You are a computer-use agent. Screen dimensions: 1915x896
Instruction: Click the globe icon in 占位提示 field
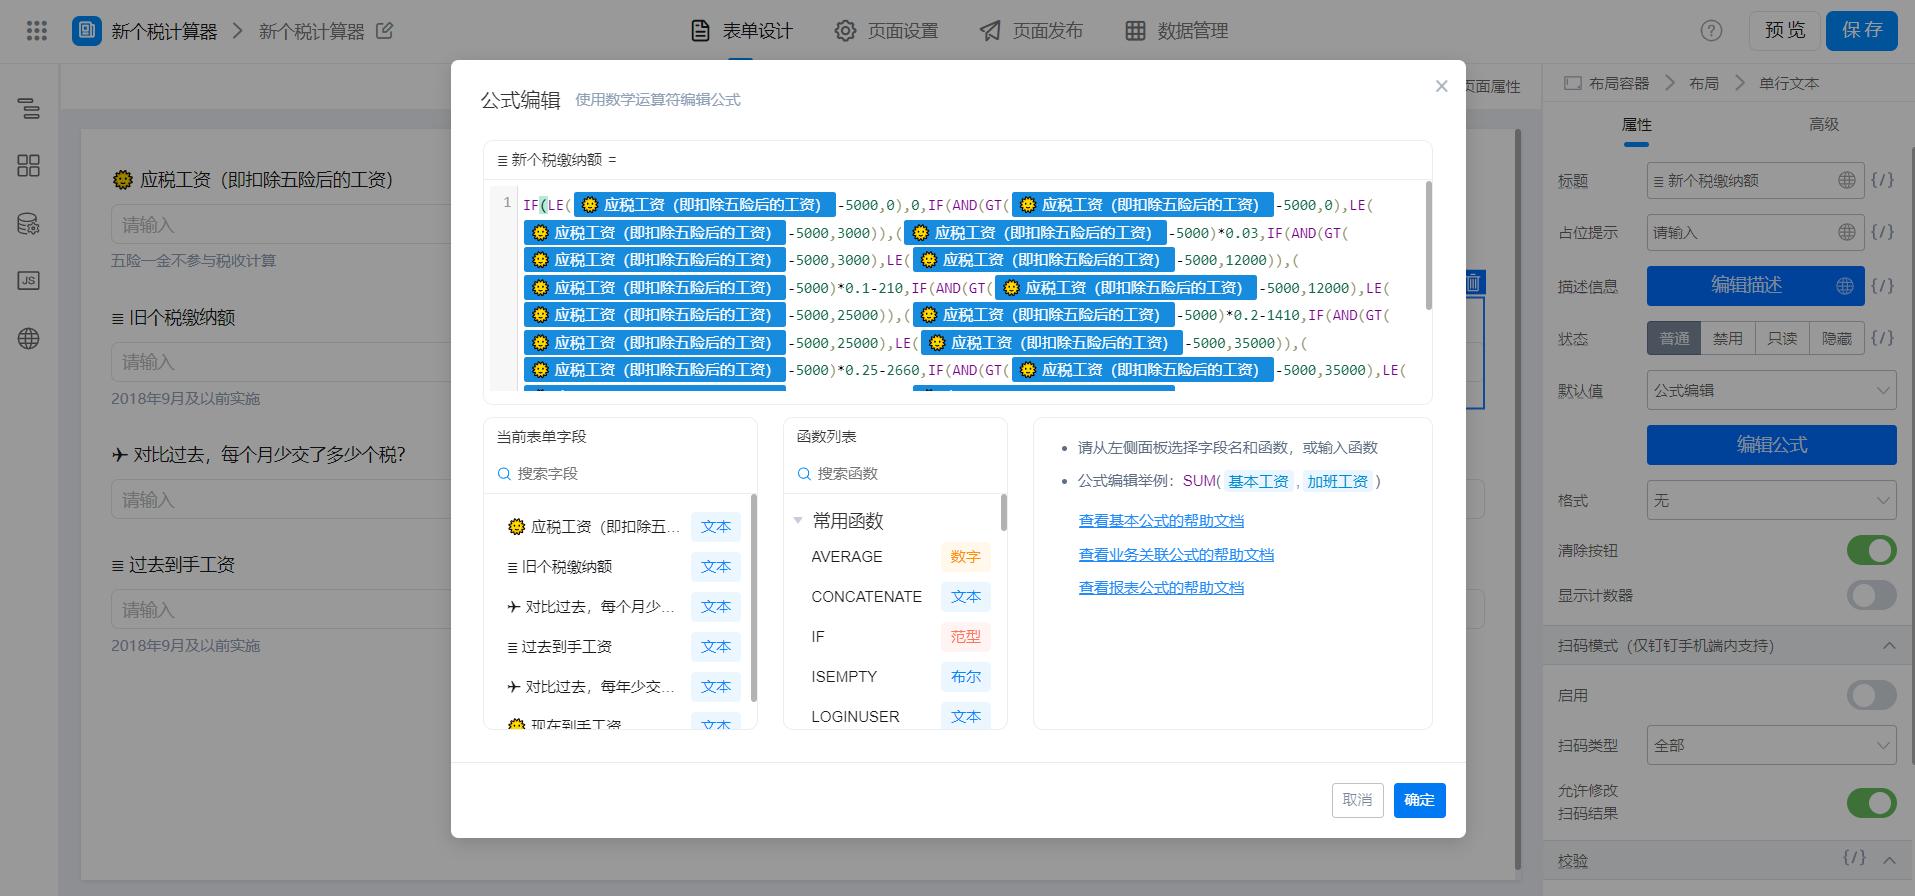pyautogui.click(x=1847, y=232)
